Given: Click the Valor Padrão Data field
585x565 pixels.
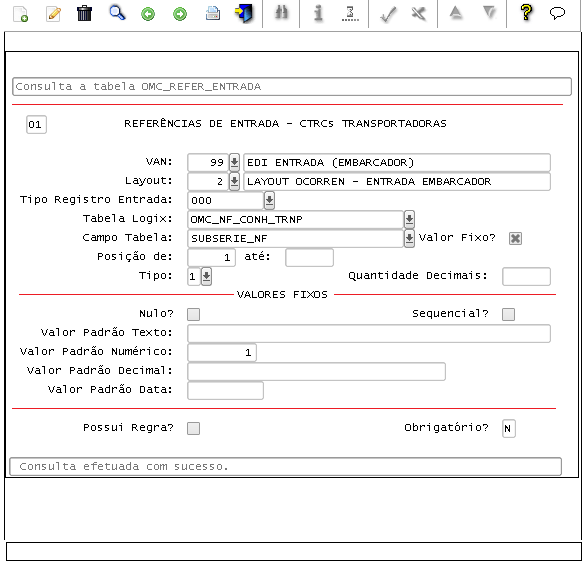Looking at the screenshot, I should [x=225, y=390].
